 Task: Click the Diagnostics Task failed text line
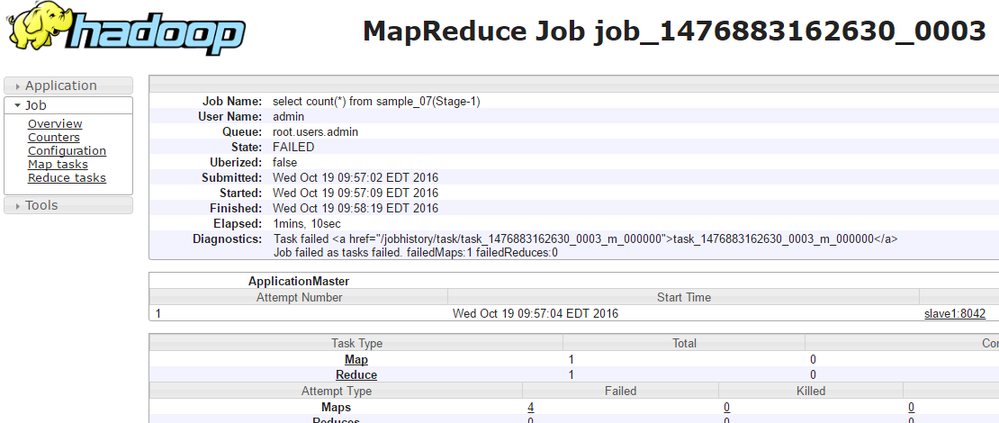[586, 239]
